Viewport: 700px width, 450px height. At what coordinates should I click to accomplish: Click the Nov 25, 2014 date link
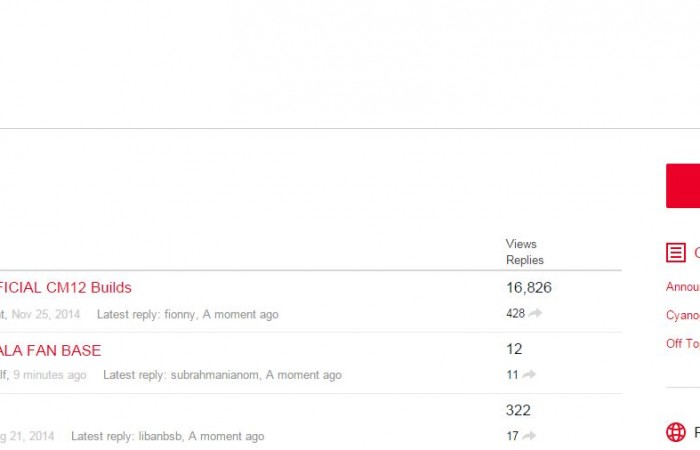(x=46, y=314)
